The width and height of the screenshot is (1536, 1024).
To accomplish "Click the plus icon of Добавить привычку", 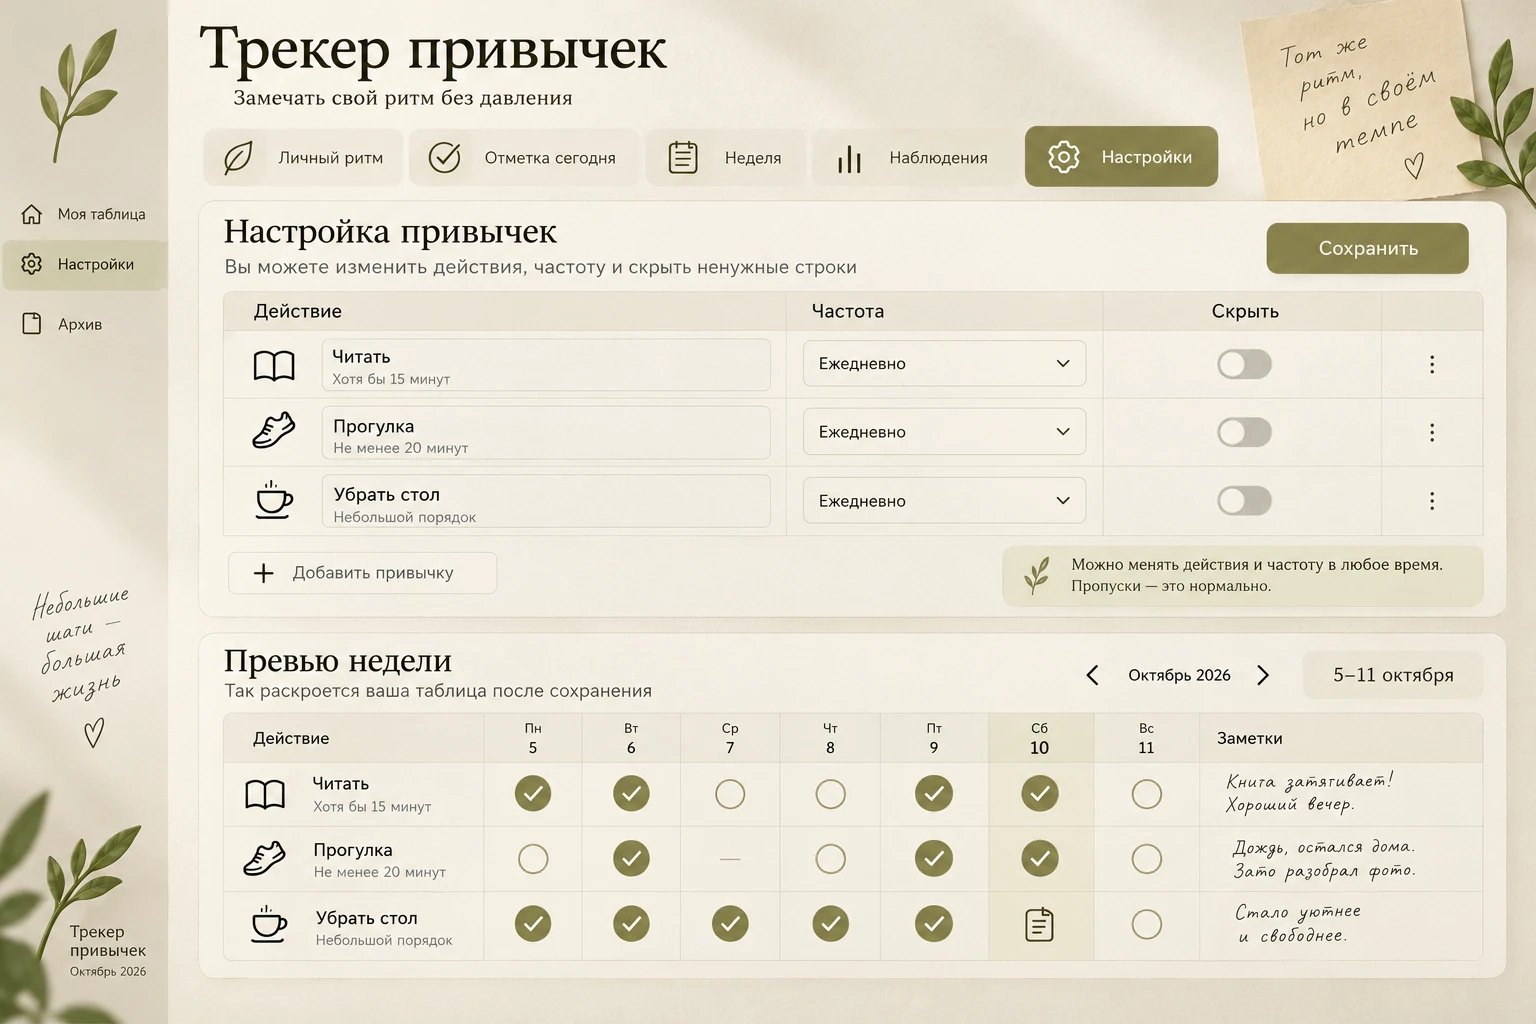I will [263, 573].
